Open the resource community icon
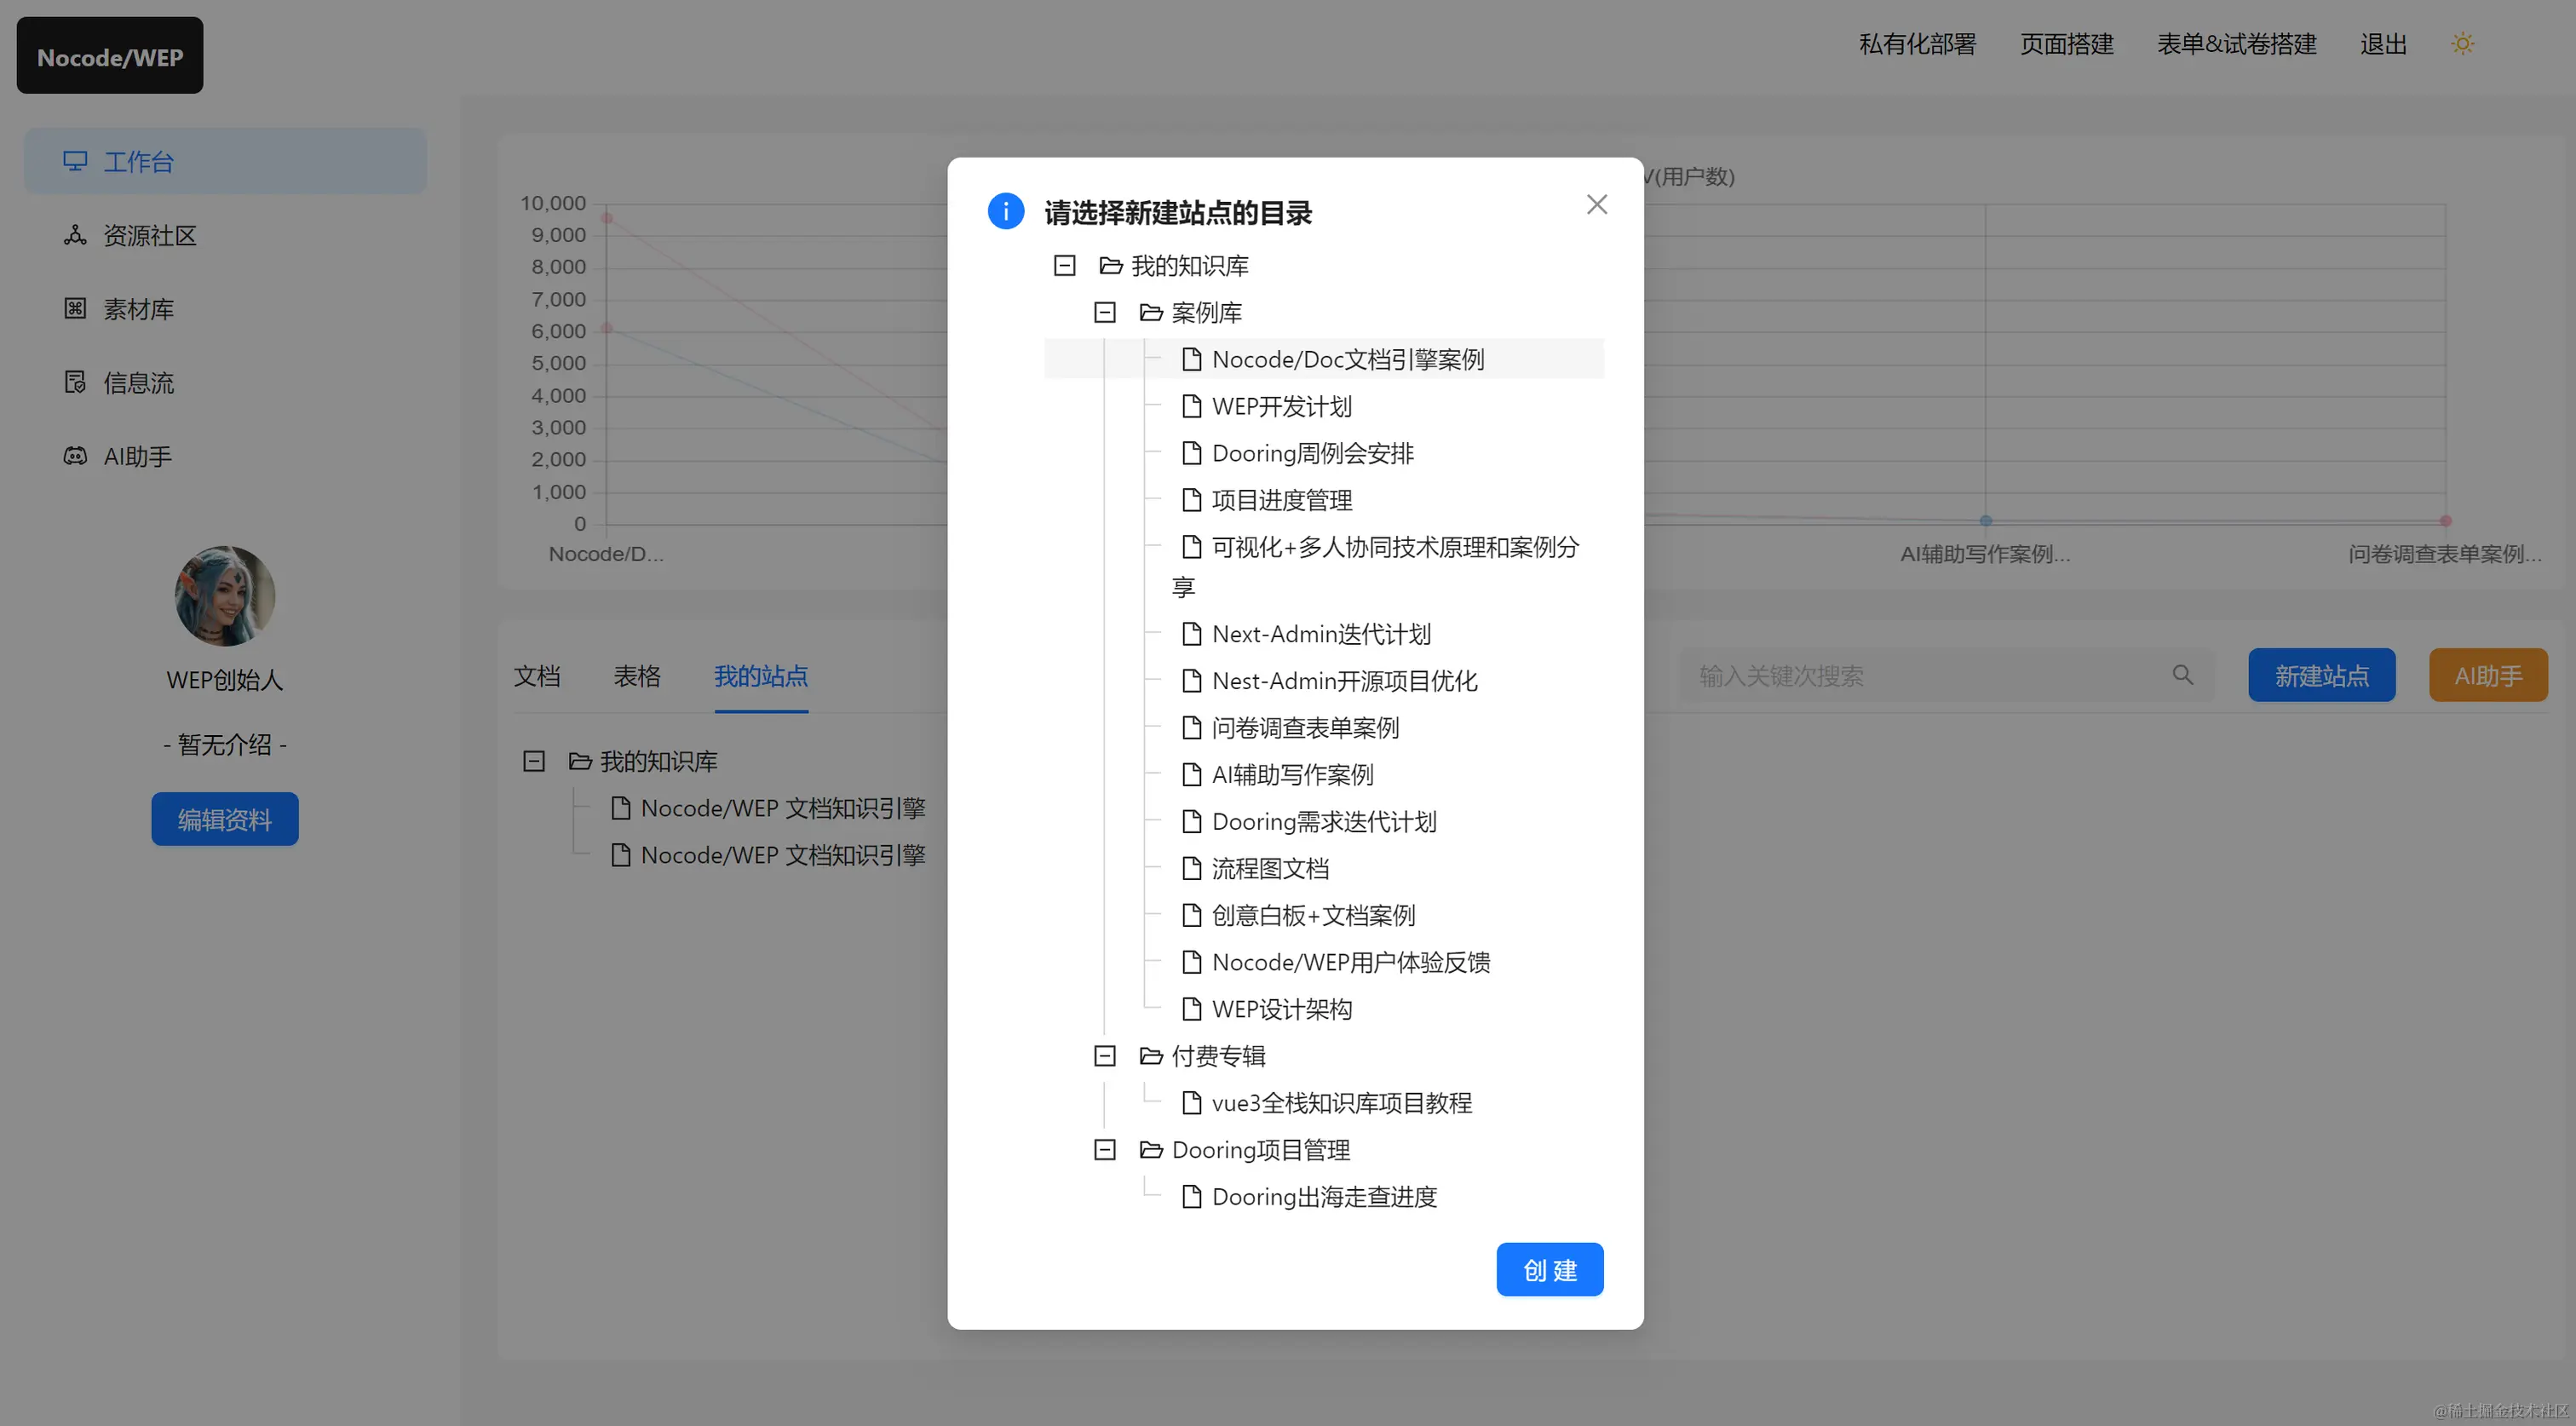Viewport: 2576px width, 1426px height. click(75, 235)
